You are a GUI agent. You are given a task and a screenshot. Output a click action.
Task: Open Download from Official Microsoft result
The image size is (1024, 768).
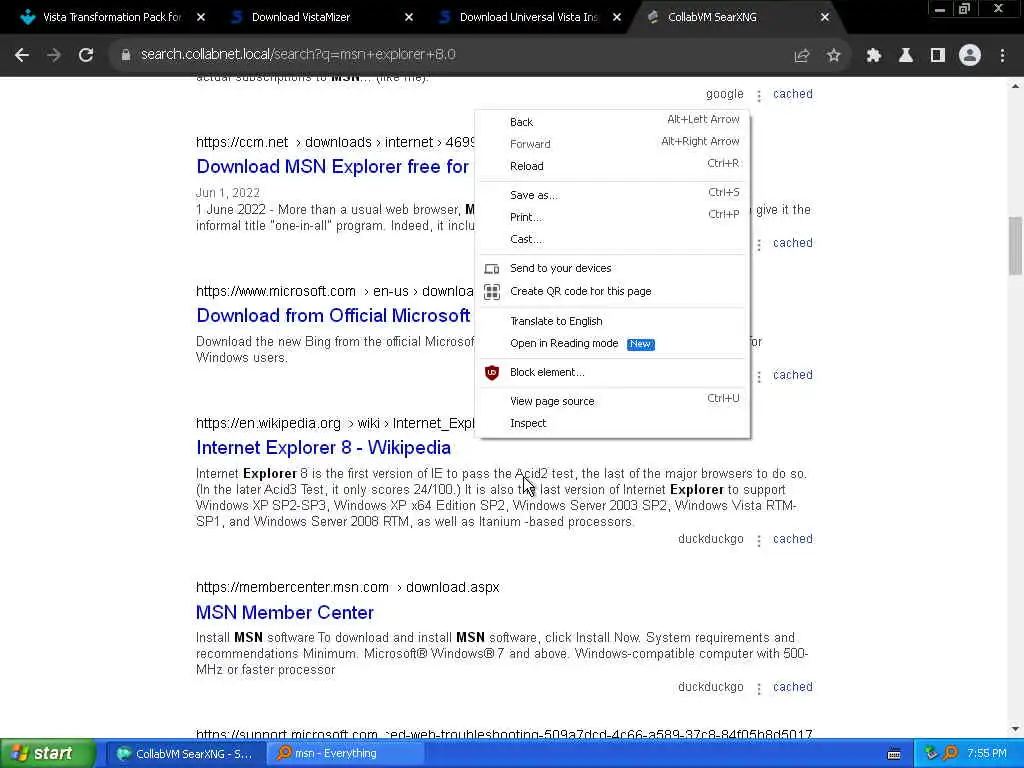[x=333, y=316]
